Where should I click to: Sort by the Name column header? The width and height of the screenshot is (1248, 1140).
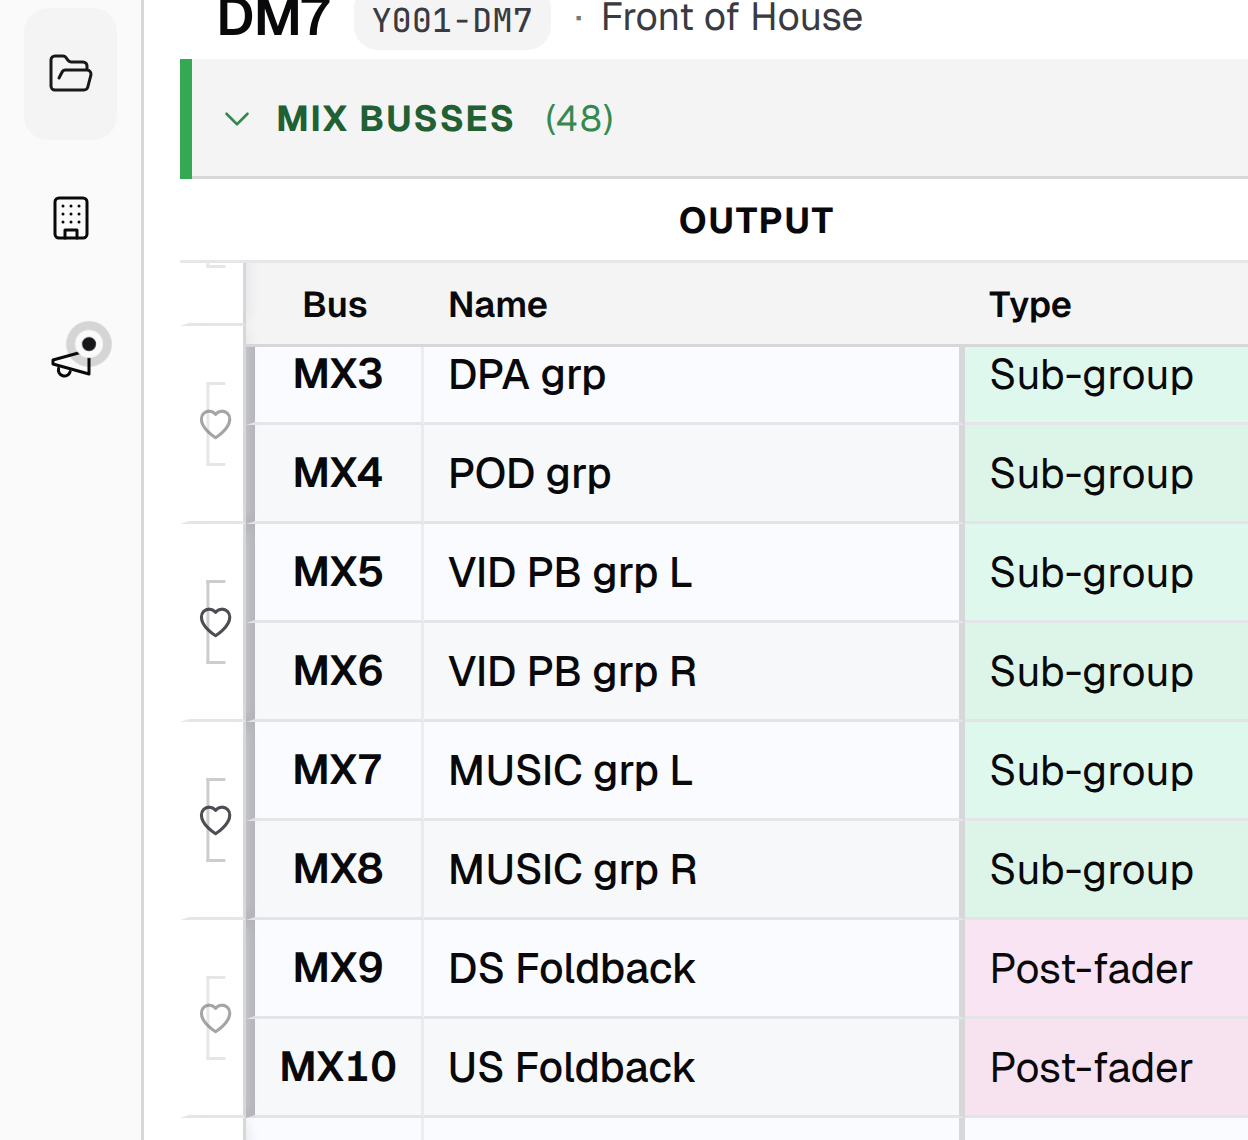point(498,305)
